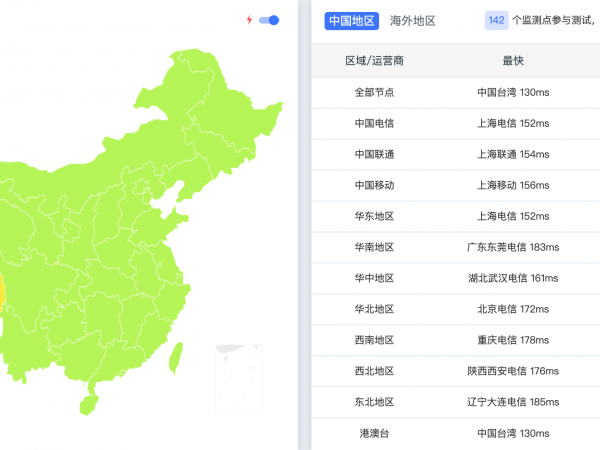Switch to the 海外地区 tab

click(x=413, y=20)
